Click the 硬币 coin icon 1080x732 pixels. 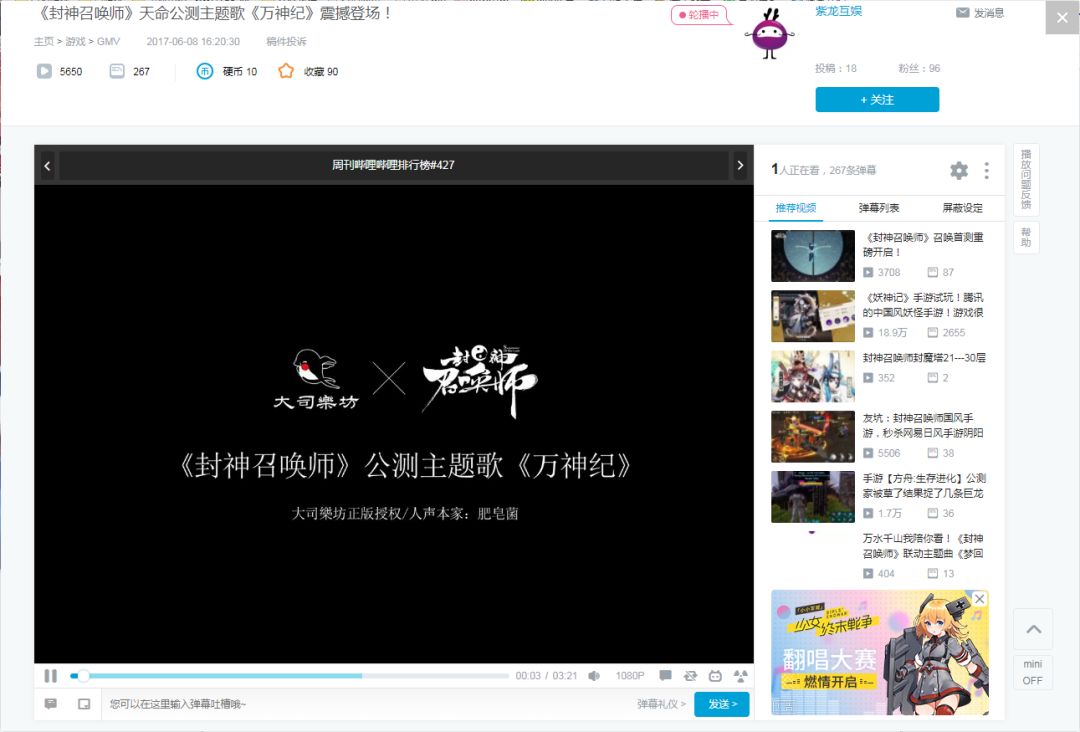pyautogui.click(x=205, y=71)
